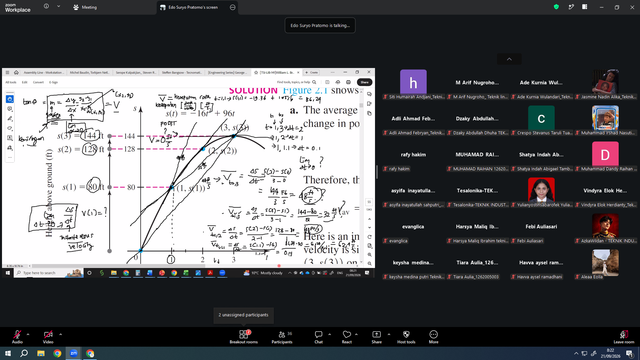This screenshot has height=360, width=640.
Task: Click asyifa inayatulla... participant name
Action: pyautogui.click(x=413, y=191)
